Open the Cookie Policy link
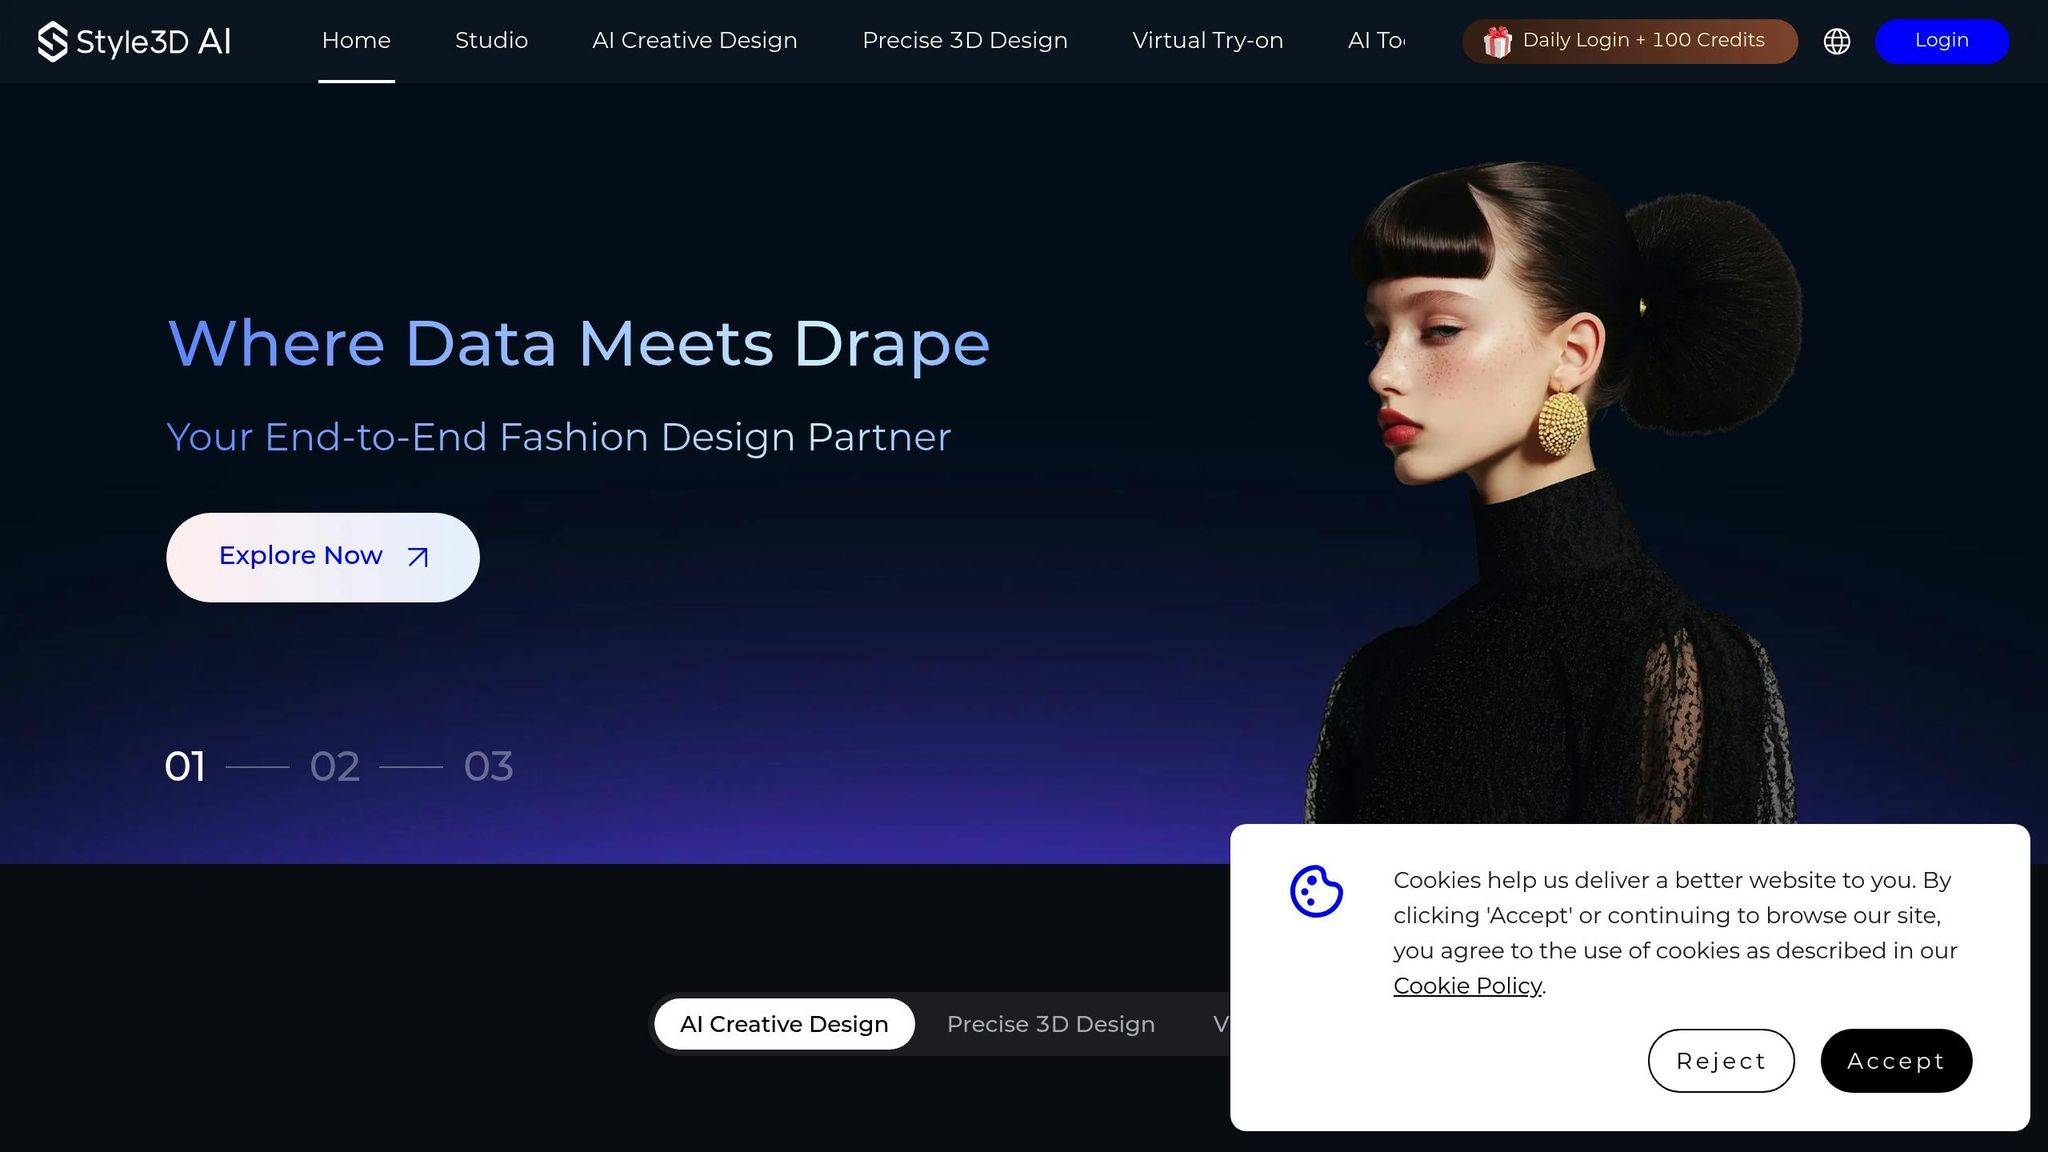Viewport: 2048px width, 1152px height. 1467,986
